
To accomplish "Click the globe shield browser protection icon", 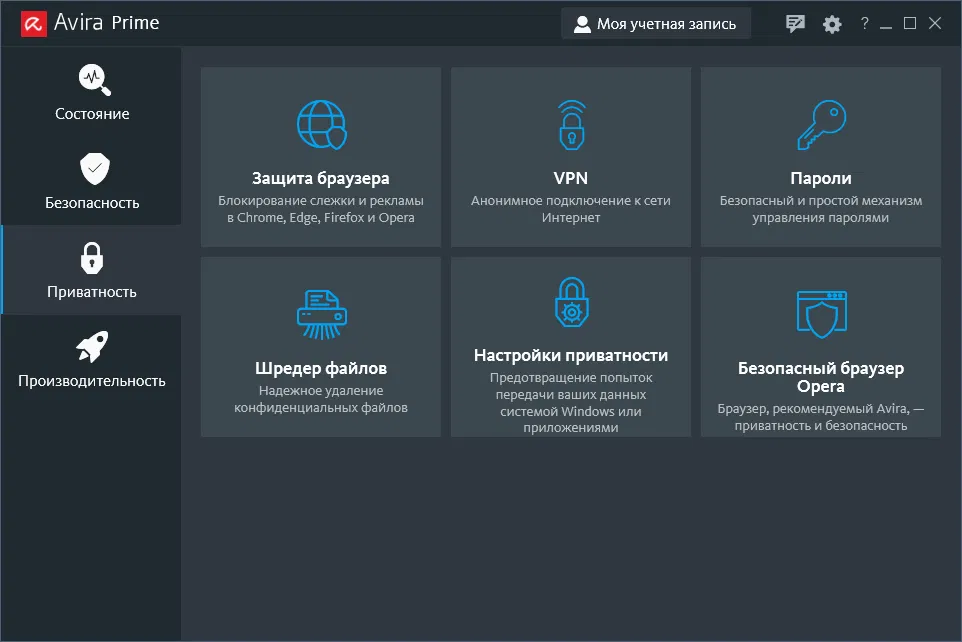I will (x=321, y=125).
